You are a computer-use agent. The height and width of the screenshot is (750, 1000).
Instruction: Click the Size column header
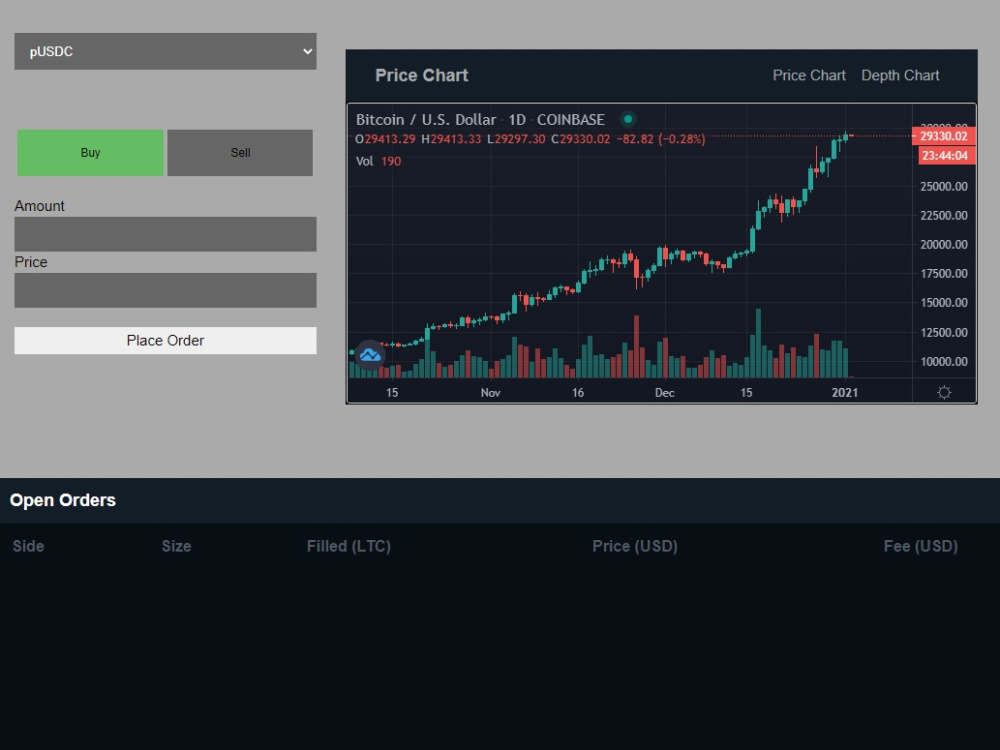pos(176,546)
